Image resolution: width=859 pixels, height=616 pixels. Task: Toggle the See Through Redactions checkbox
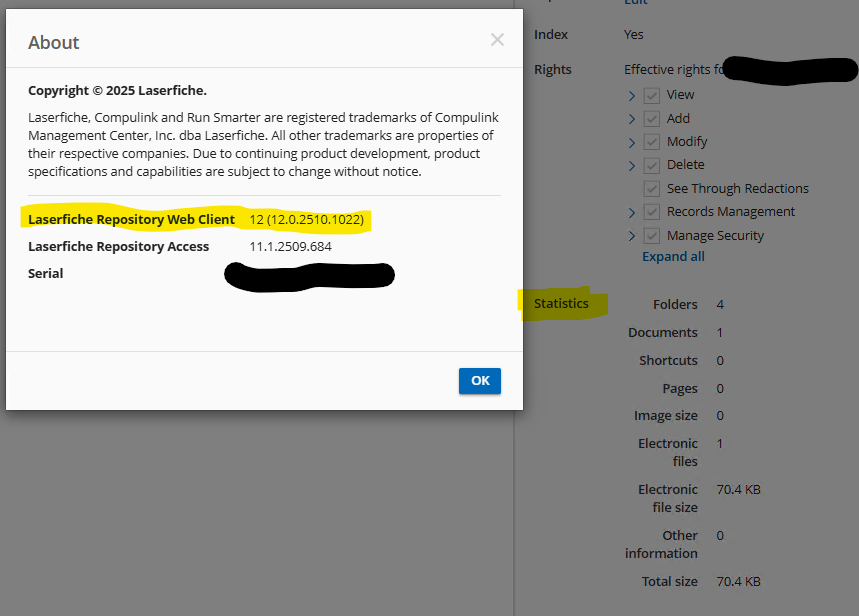point(651,189)
